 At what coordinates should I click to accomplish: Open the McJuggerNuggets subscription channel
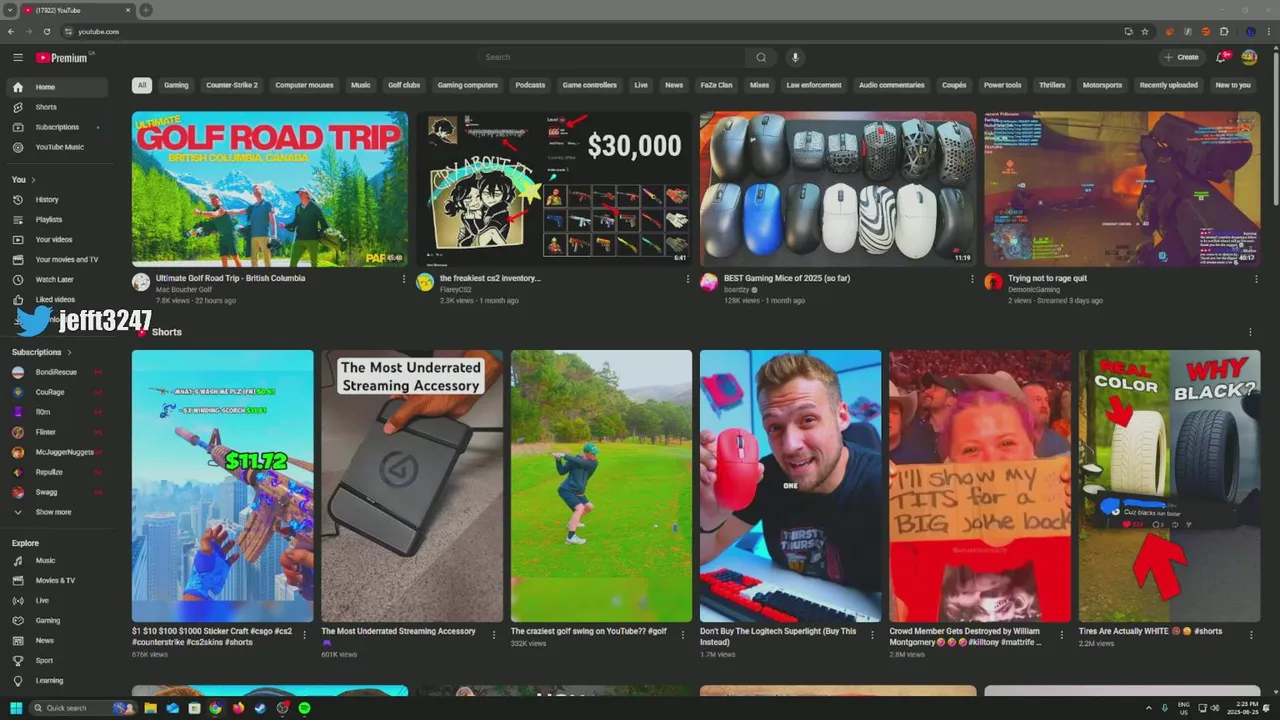click(58, 452)
